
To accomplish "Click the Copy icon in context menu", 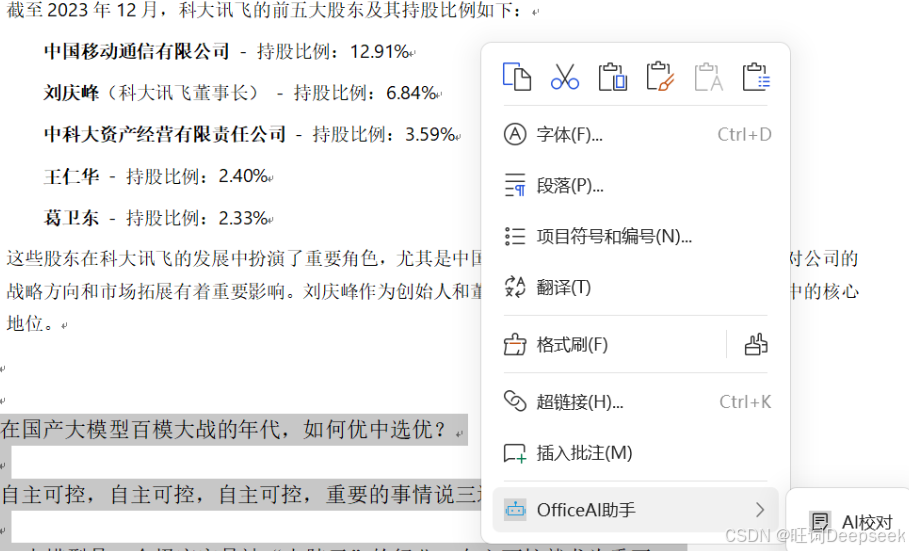I will [x=517, y=77].
